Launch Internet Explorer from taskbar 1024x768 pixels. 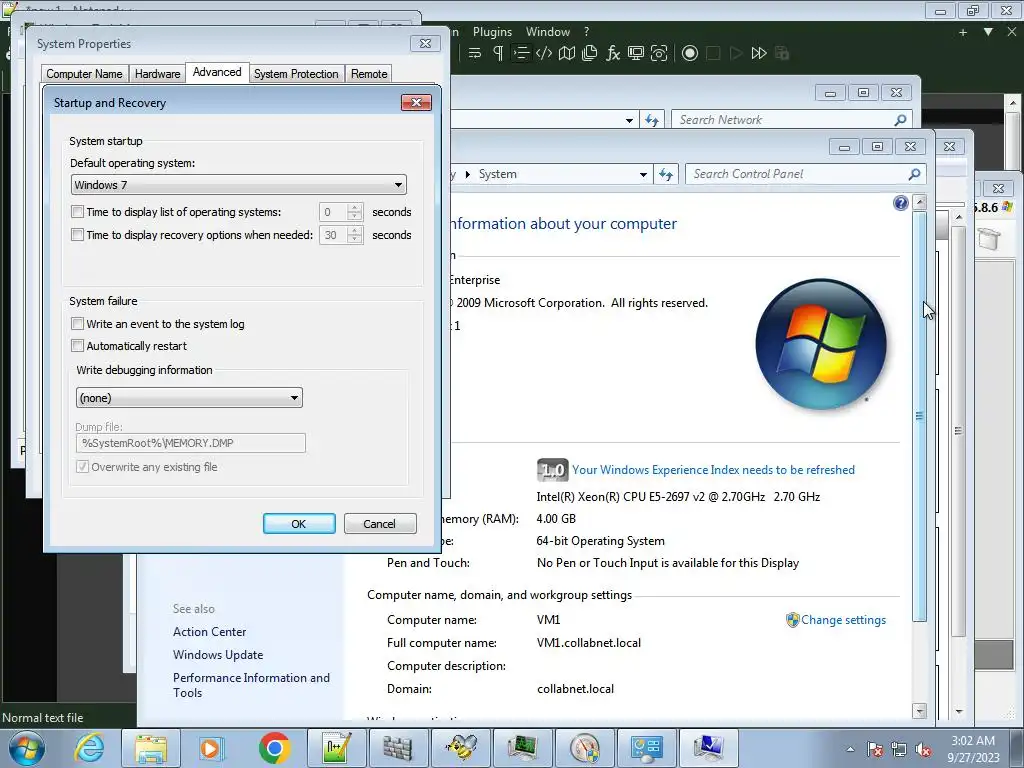pos(89,748)
